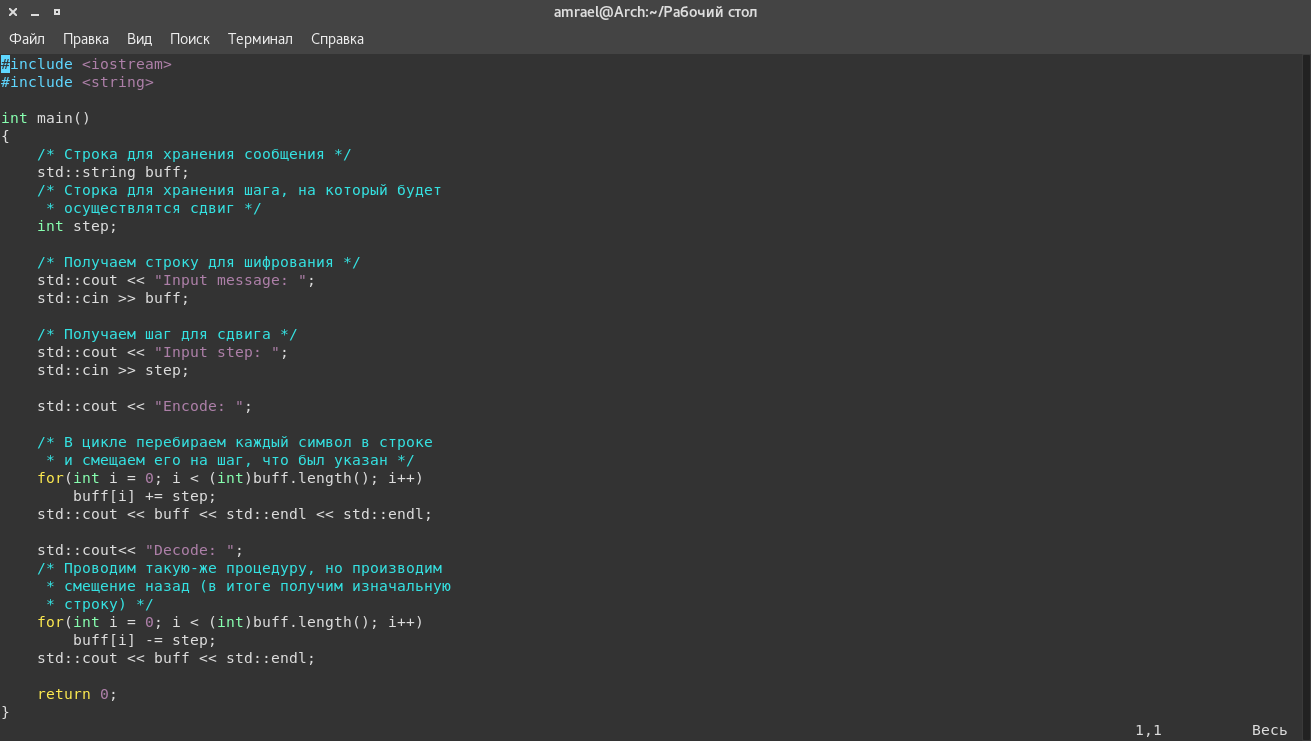Click the 'int main()' line
Viewport: 1311px width, 741px height.
pos(46,118)
